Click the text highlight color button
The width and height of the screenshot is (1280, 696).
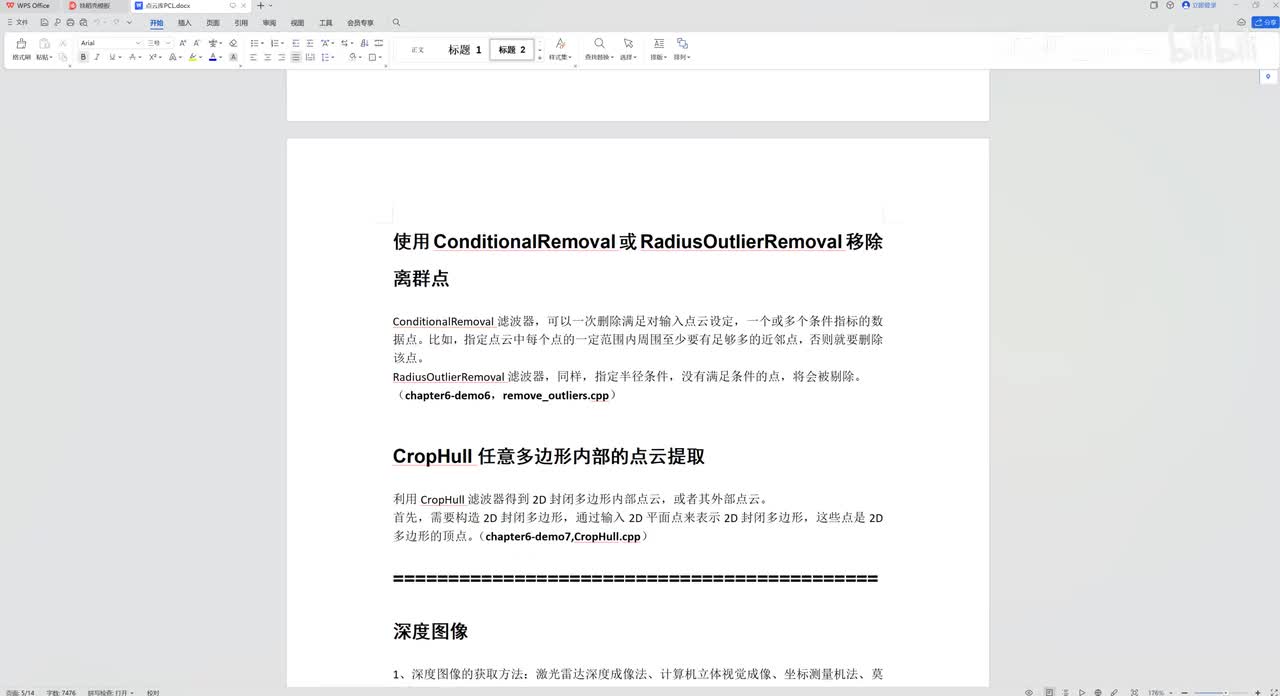[192, 57]
